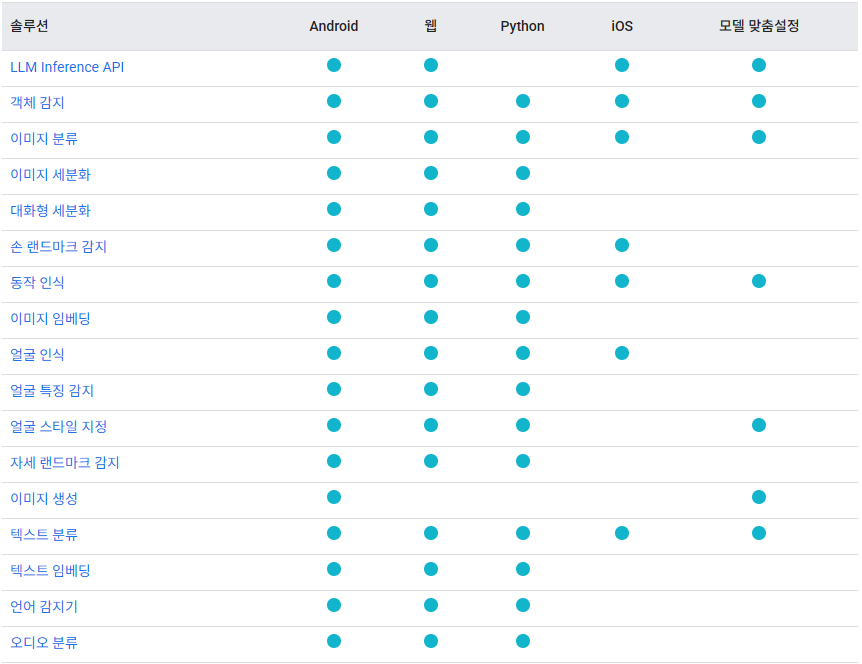Screen dimensions: 862x664
Task: Click the 모델 맞춤설정 dot for 동작 인식
Action: [759, 281]
